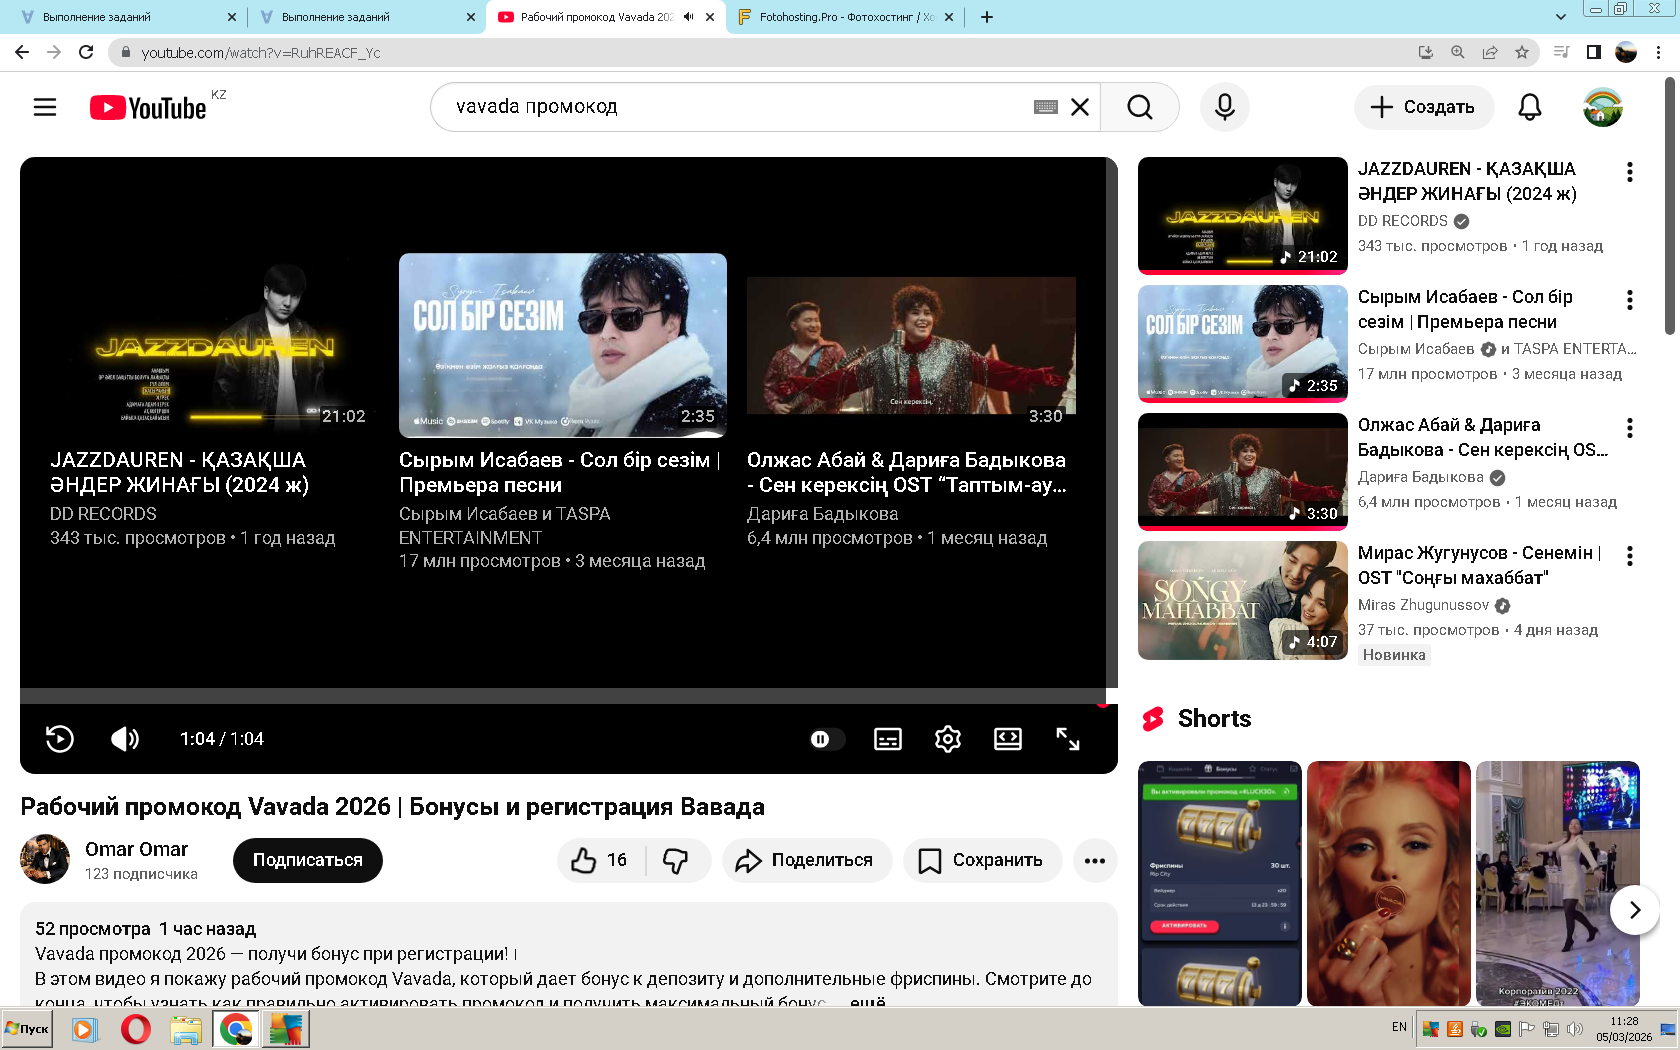Click the Поделиться button
The width and height of the screenshot is (1680, 1050).
(x=806, y=860)
